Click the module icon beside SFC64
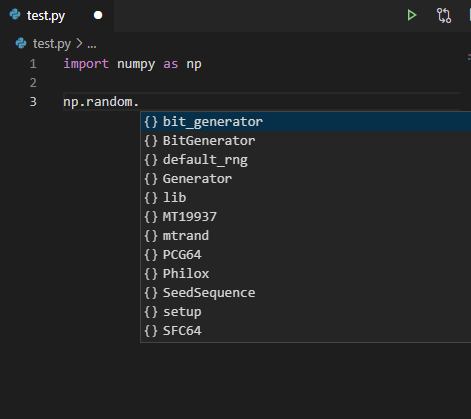This screenshot has width=471, height=419. [x=151, y=331]
